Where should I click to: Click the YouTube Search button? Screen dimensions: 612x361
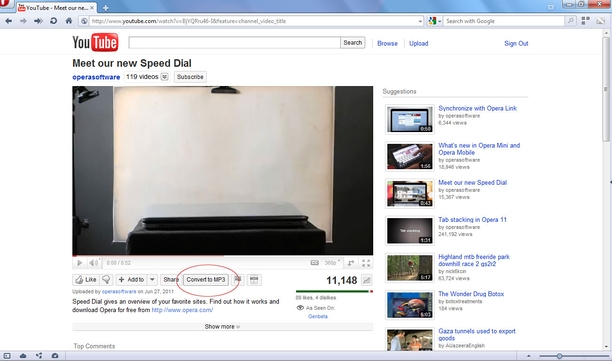click(x=352, y=43)
